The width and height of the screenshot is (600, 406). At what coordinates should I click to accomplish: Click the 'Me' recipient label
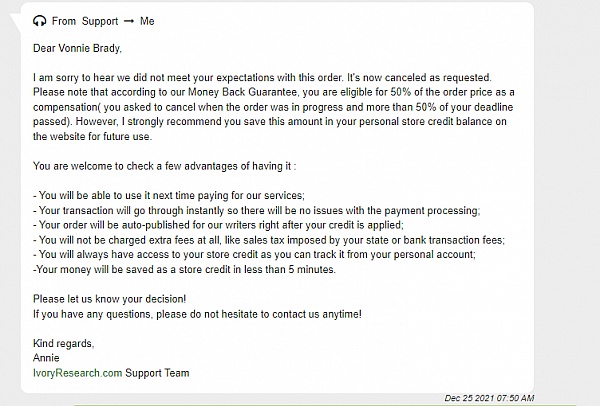[147, 21]
